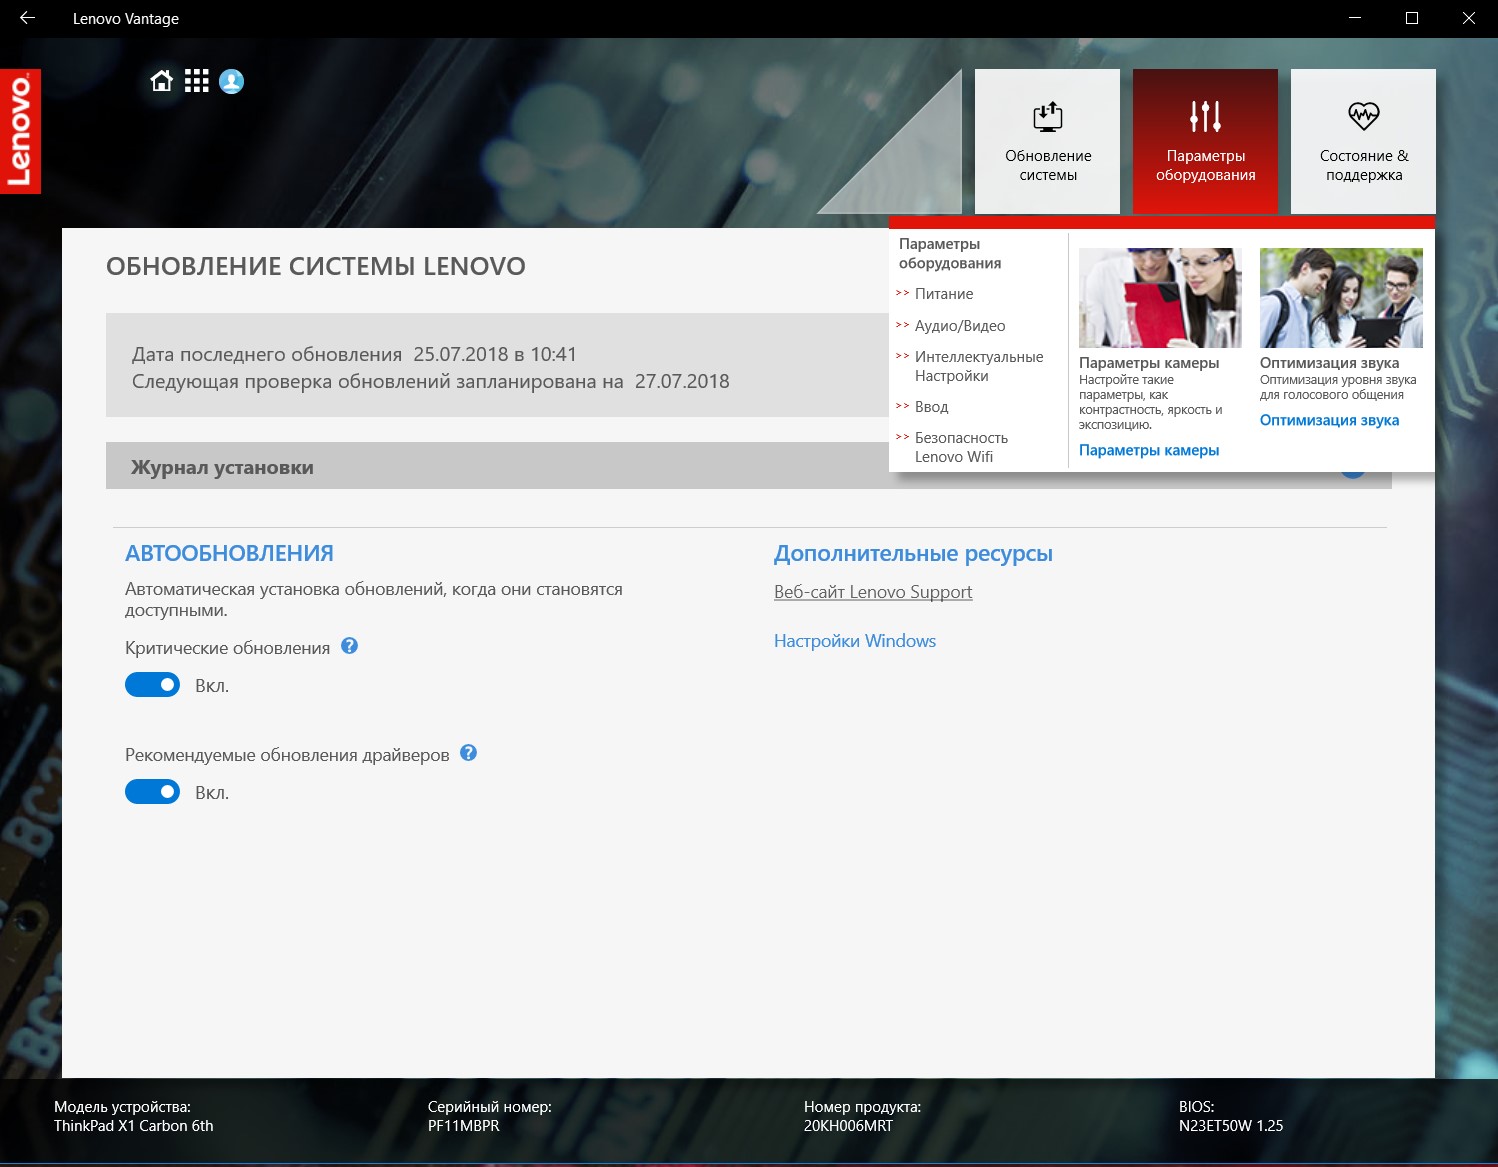Open the Состояние & поддержка tile
This screenshot has height=1167, width=1498.
[x=1363, y=141]
